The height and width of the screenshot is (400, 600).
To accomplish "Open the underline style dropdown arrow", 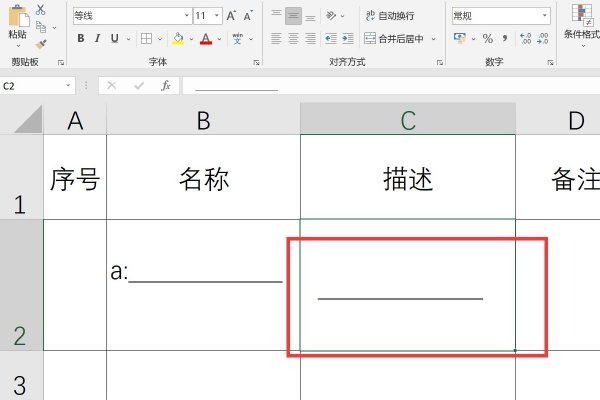I will pyautogui.click(x=128, y=39).
